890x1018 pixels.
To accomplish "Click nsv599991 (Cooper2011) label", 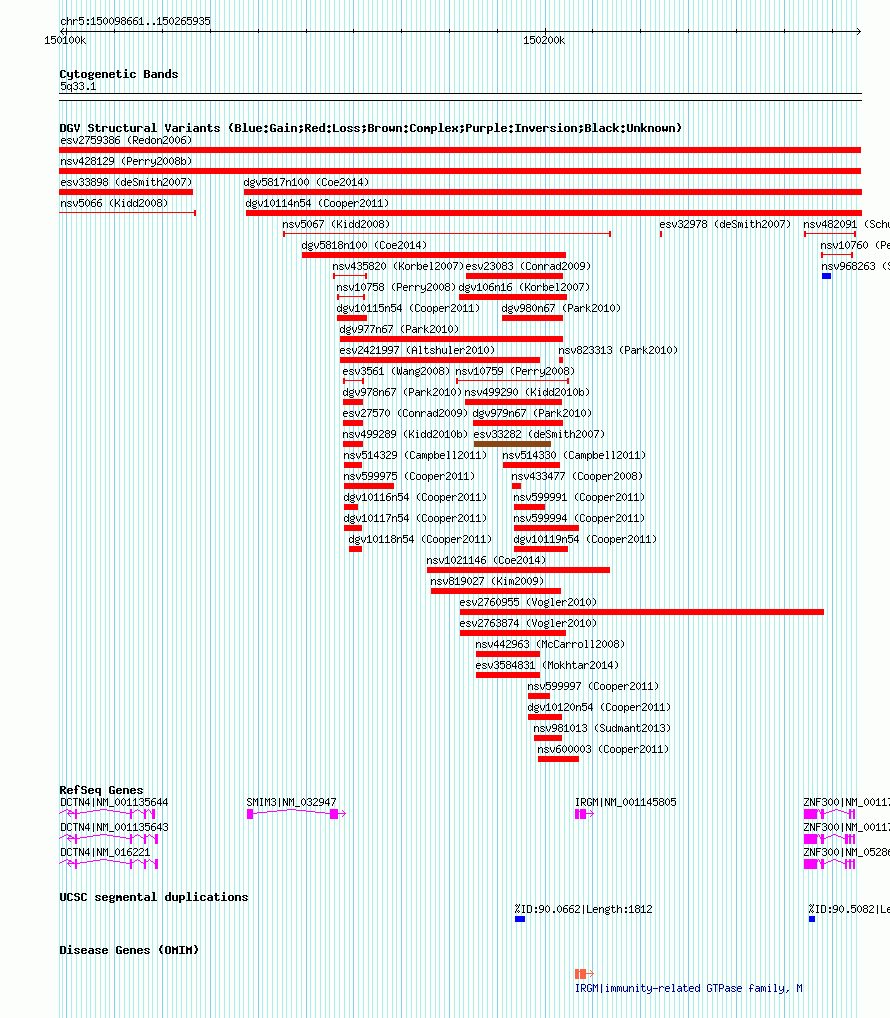I will pyautogui.click(x=579, y=497).
